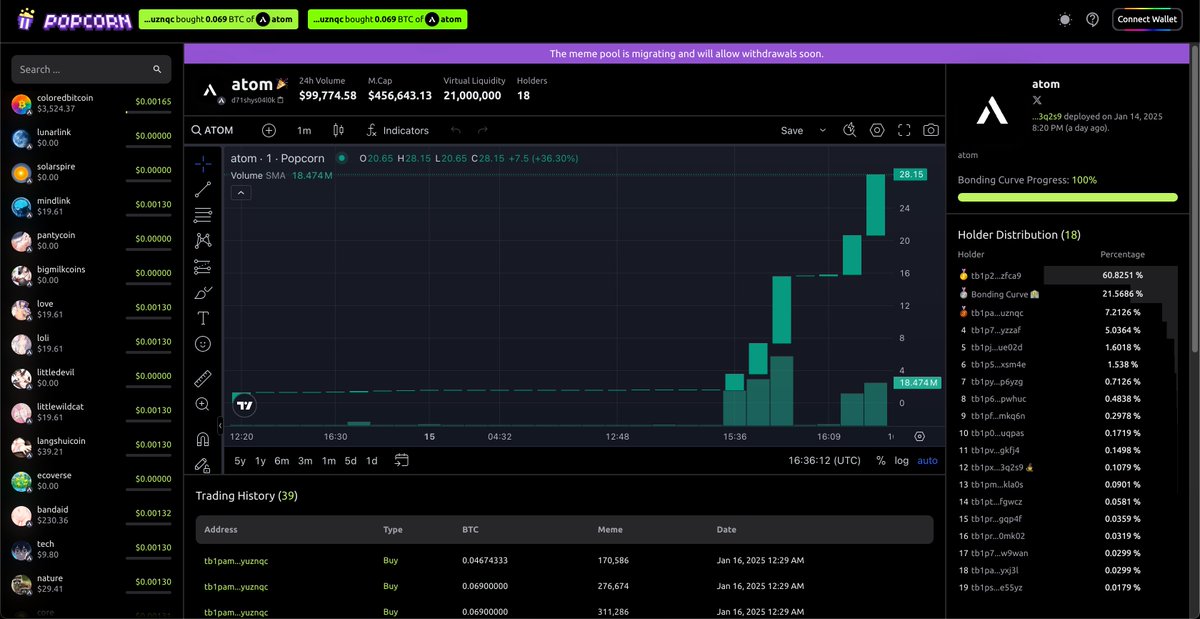Select the crosshair cursor tool
The width and height of the screenshot is (1200, 619).
[x=203, y=163]
